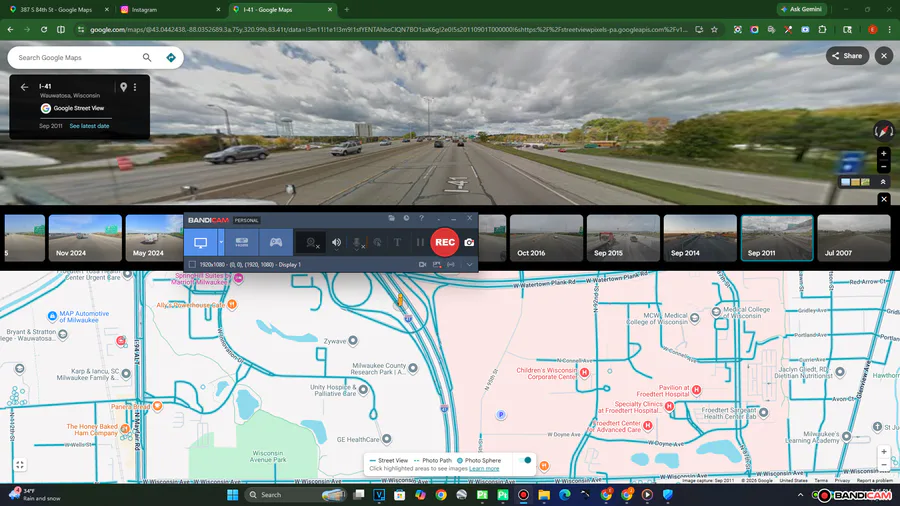Click the Street View compass
The width and height of the screenshot is (900, 506).
click(x=884, y=131)
